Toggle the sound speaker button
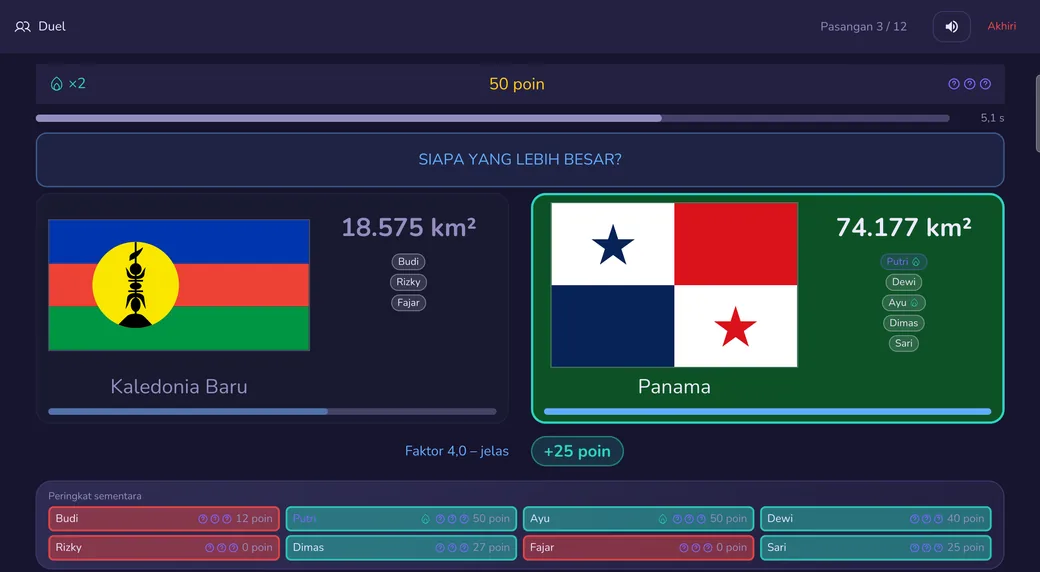Viewport: 1040px width, 572px height. [952, 27]
